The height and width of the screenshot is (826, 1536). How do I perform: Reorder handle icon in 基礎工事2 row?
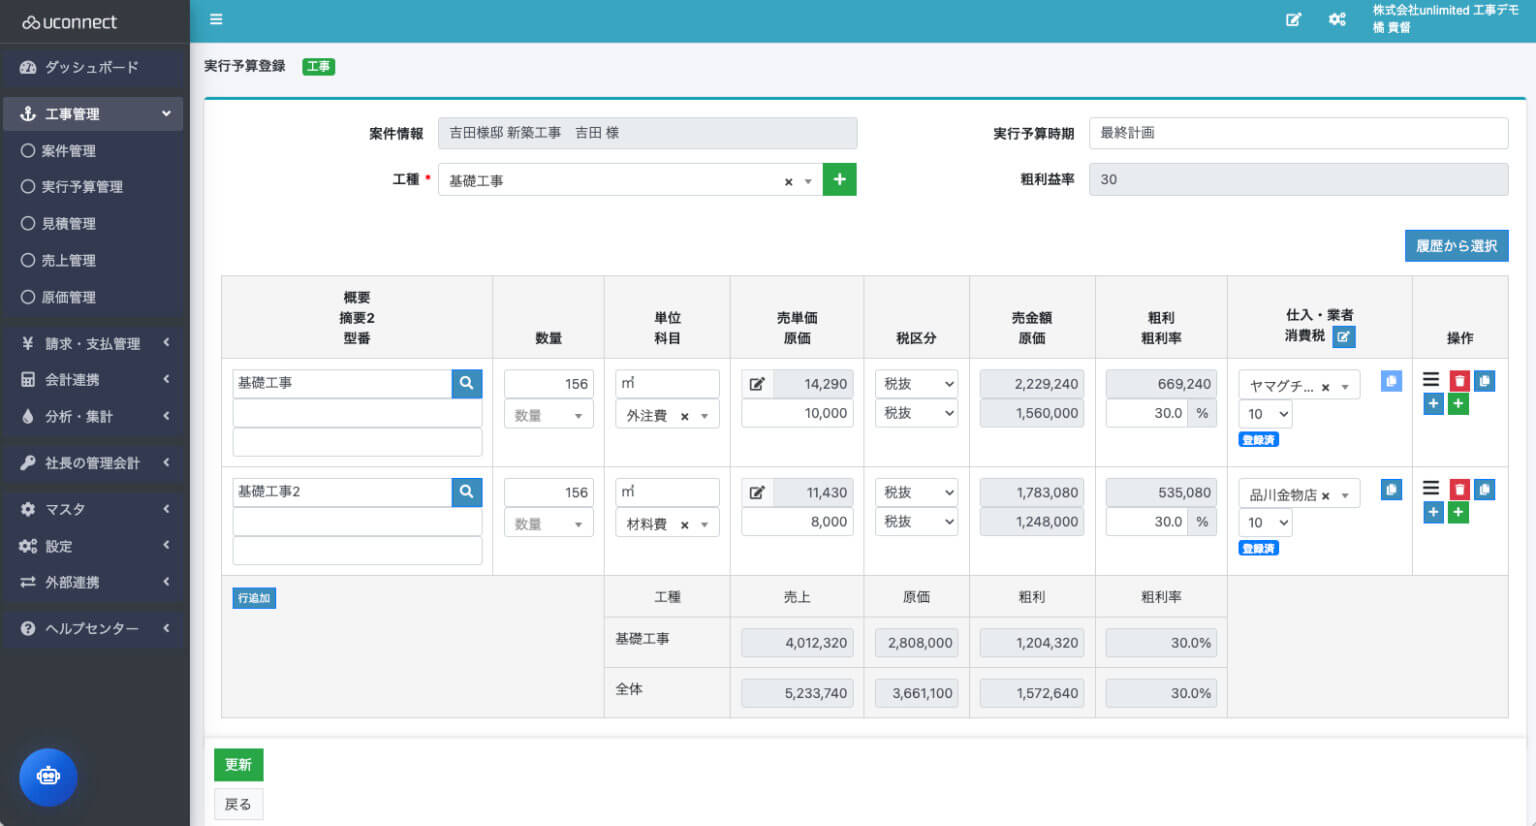tap(1431, 489)
